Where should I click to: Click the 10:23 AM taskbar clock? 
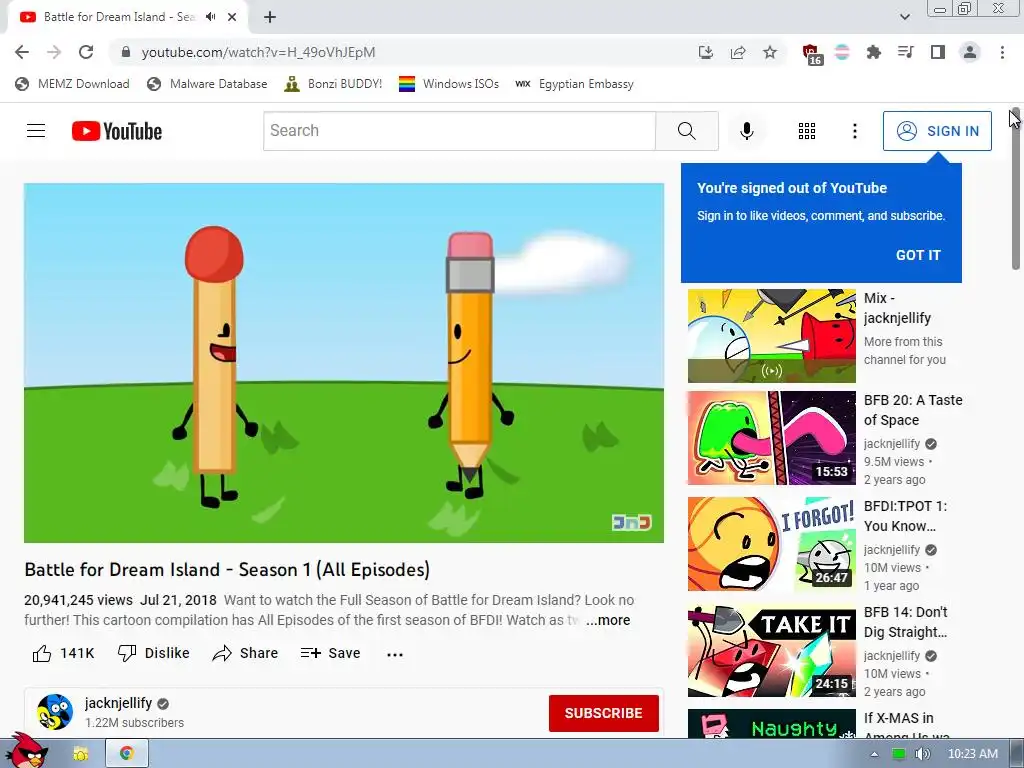pyautogui.click(x=973, y=754)
